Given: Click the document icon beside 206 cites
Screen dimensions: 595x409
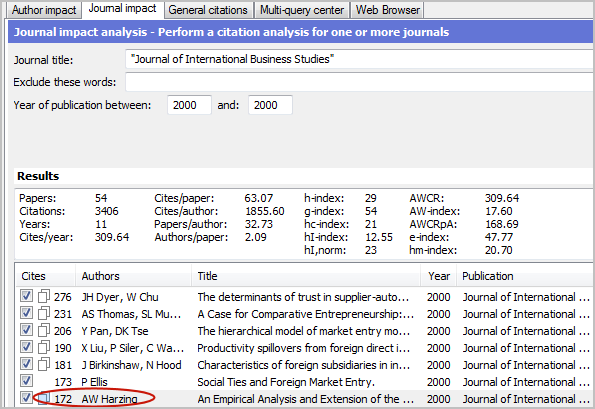Looking at the screenshot, I should pyautogui.click(x=44, y=330).
